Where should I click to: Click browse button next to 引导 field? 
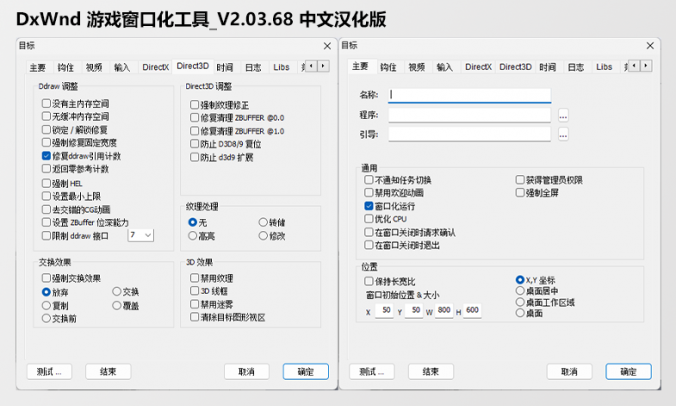[563, 134]
